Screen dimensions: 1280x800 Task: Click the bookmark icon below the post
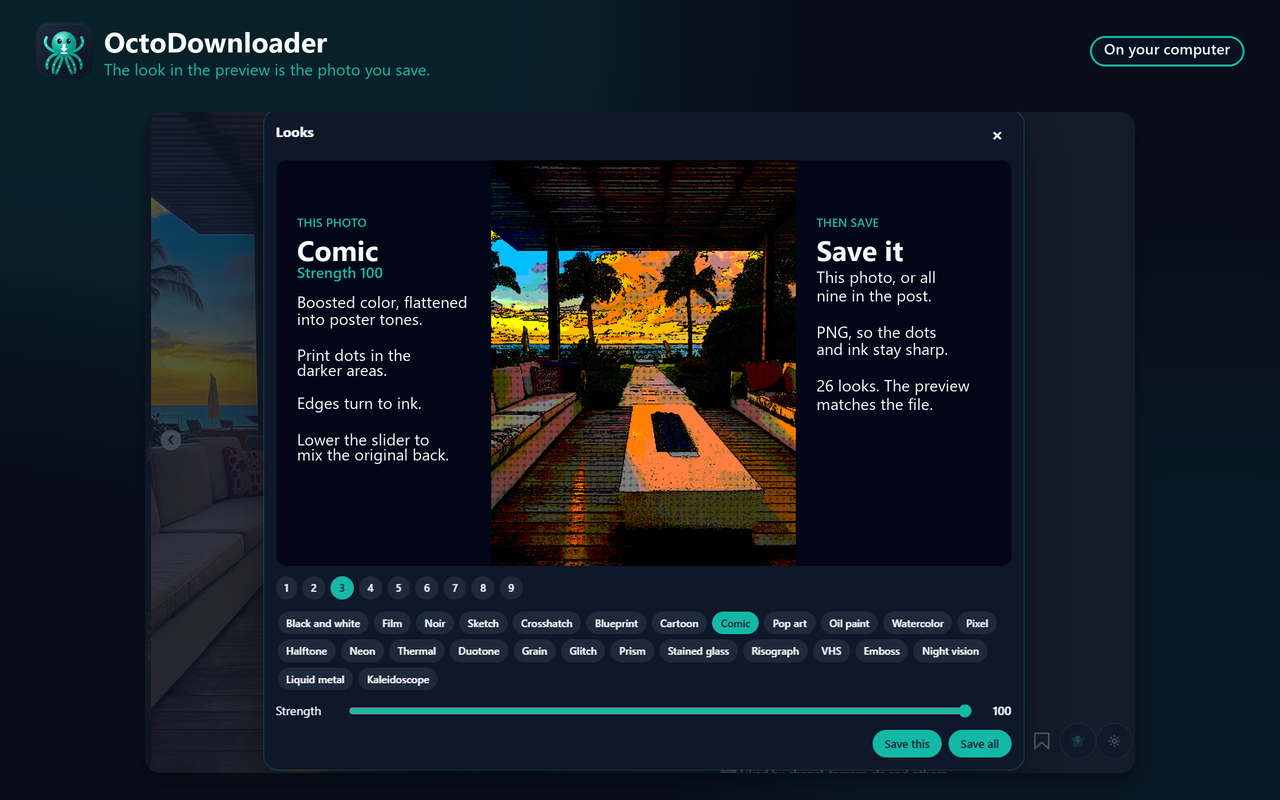(x=1041, y=741)
